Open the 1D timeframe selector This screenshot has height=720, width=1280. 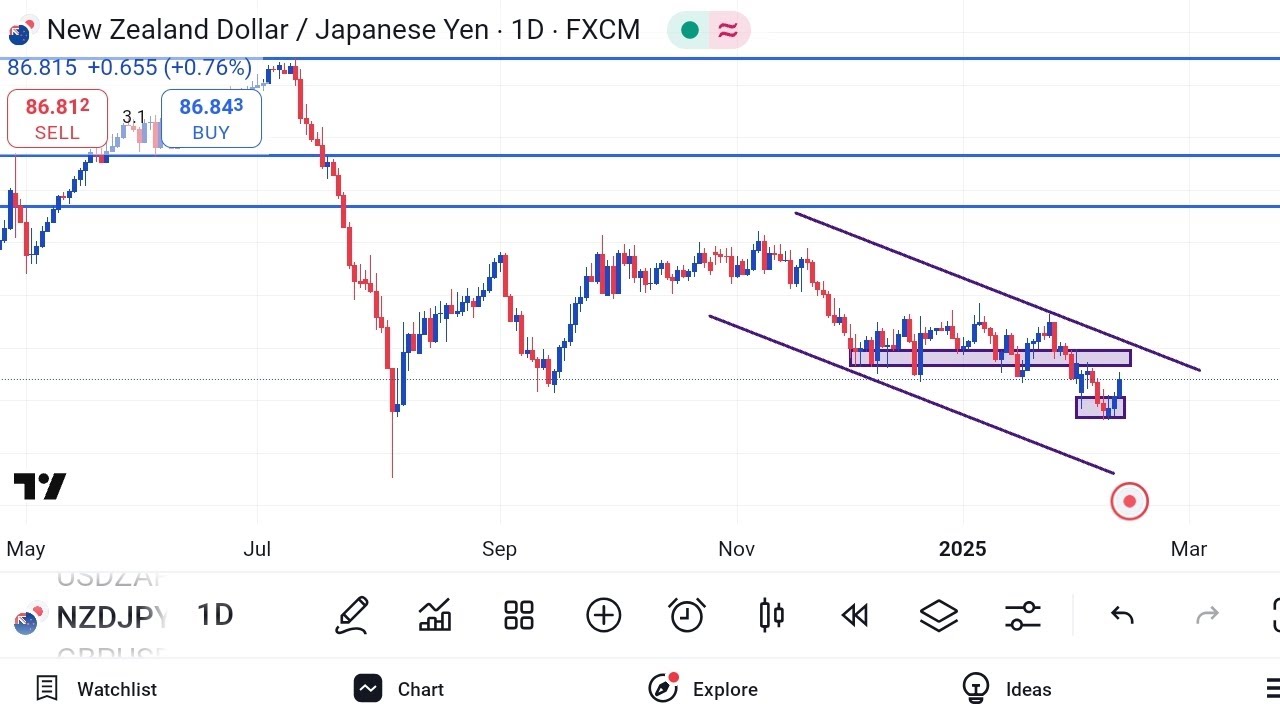[215, 615]
